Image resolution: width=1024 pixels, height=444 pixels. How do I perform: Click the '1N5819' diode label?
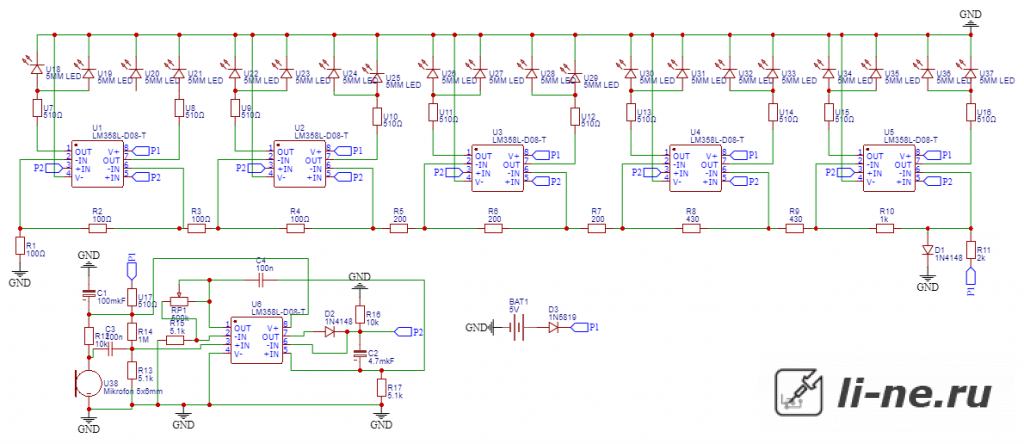[562, 317]
